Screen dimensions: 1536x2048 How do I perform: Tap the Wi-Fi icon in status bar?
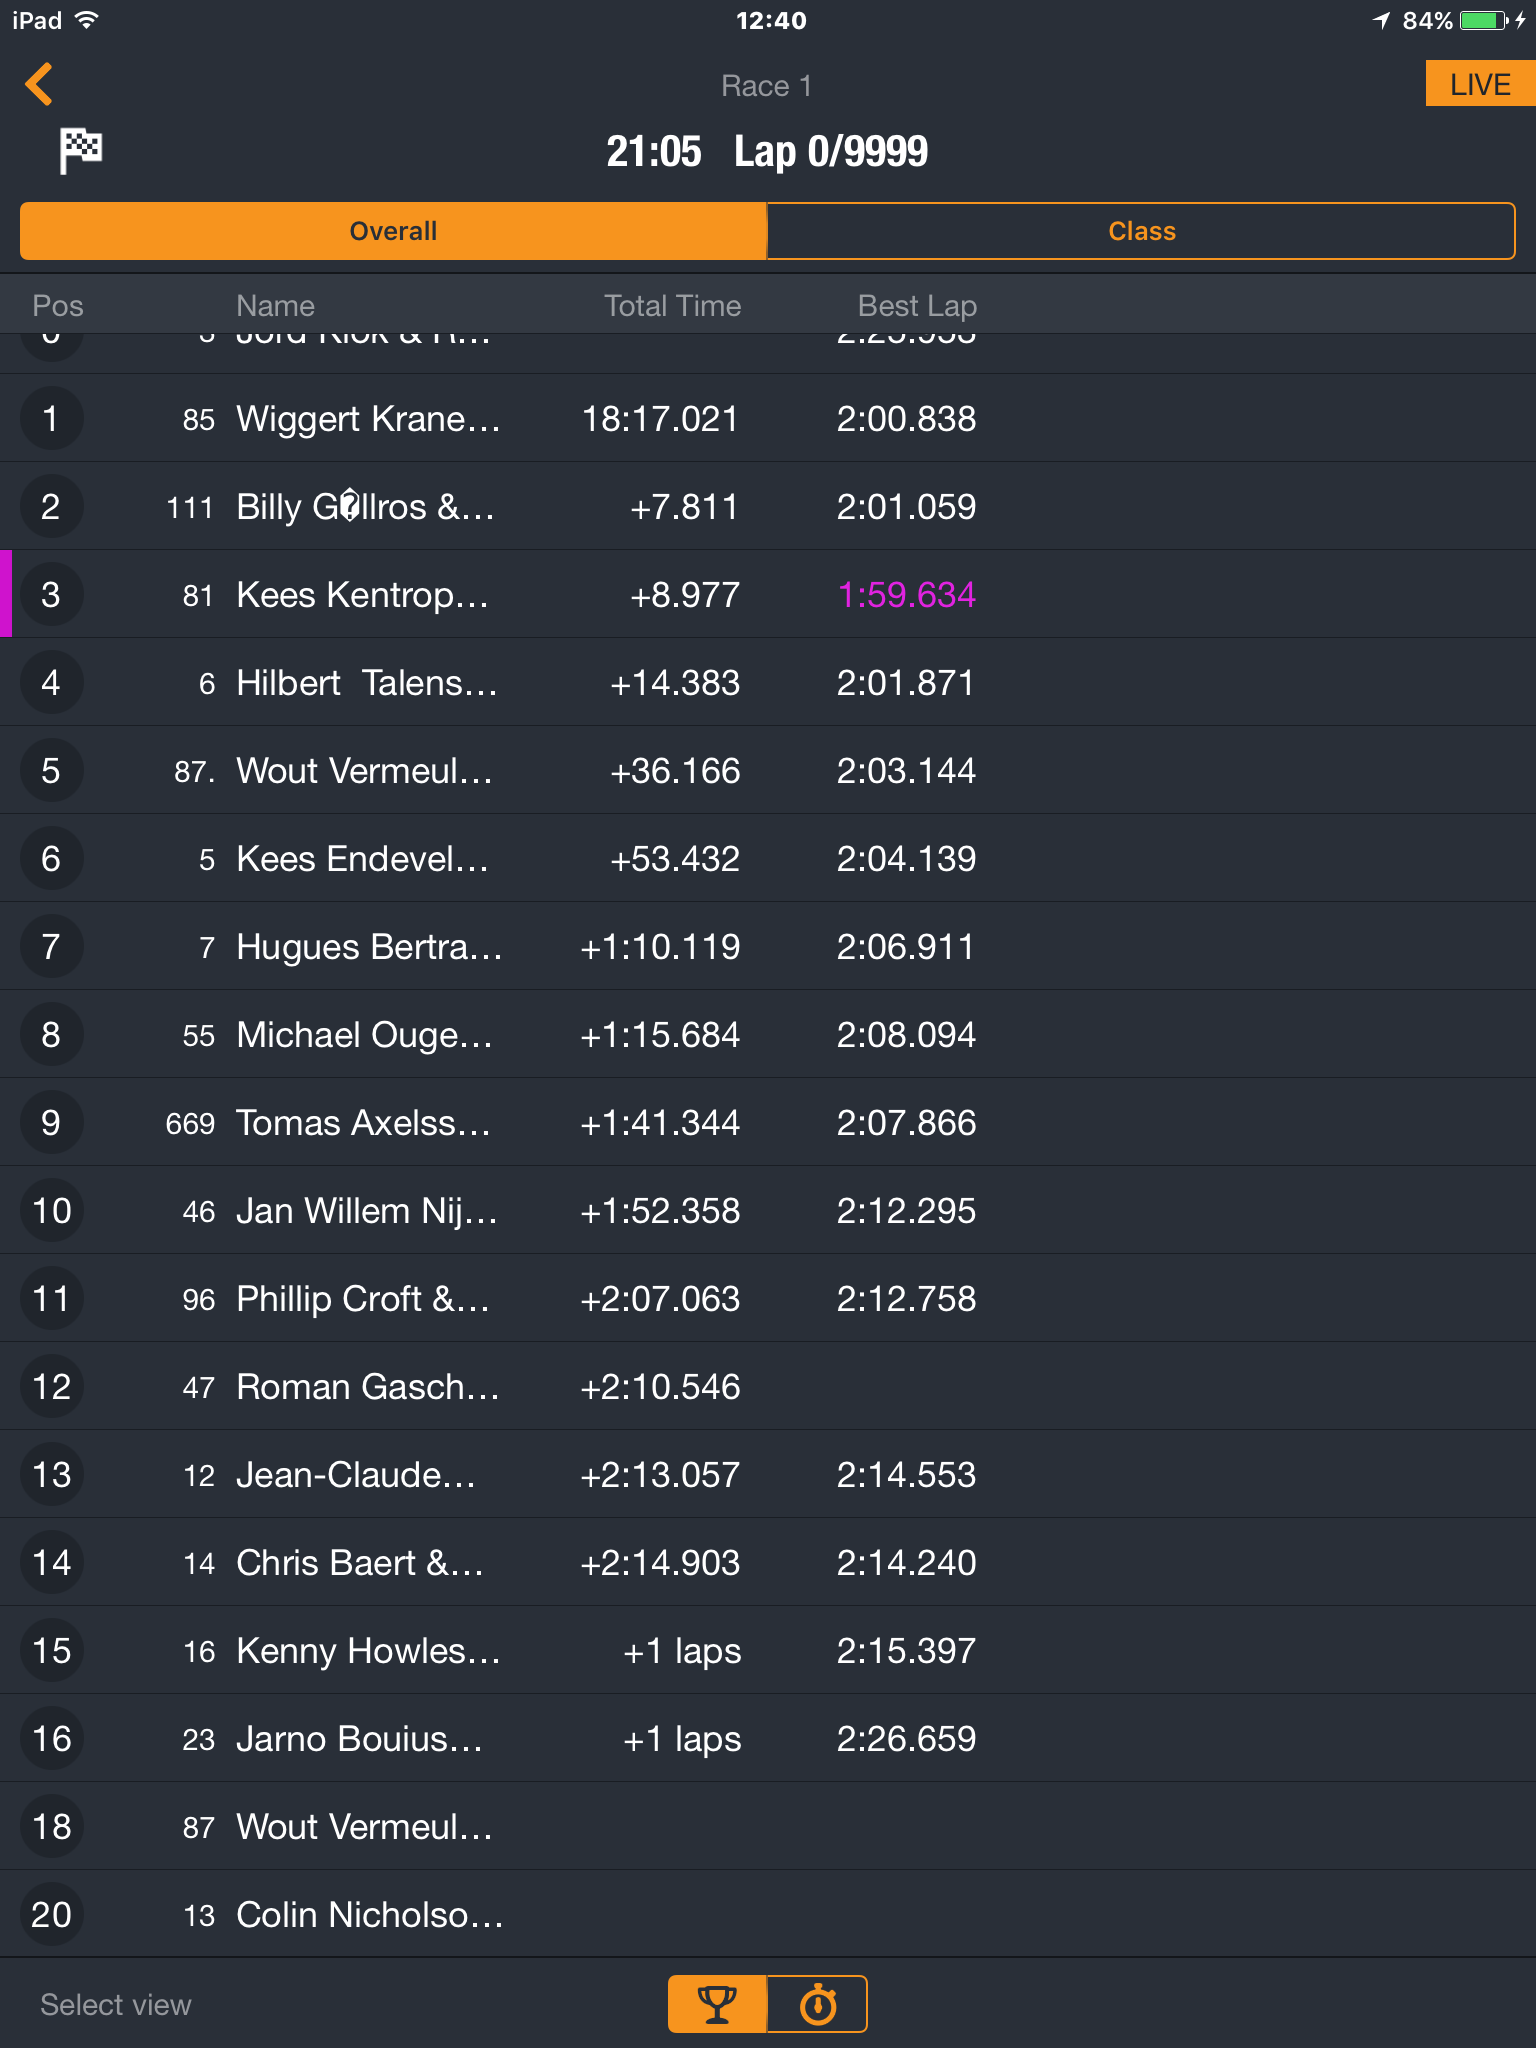87,20
